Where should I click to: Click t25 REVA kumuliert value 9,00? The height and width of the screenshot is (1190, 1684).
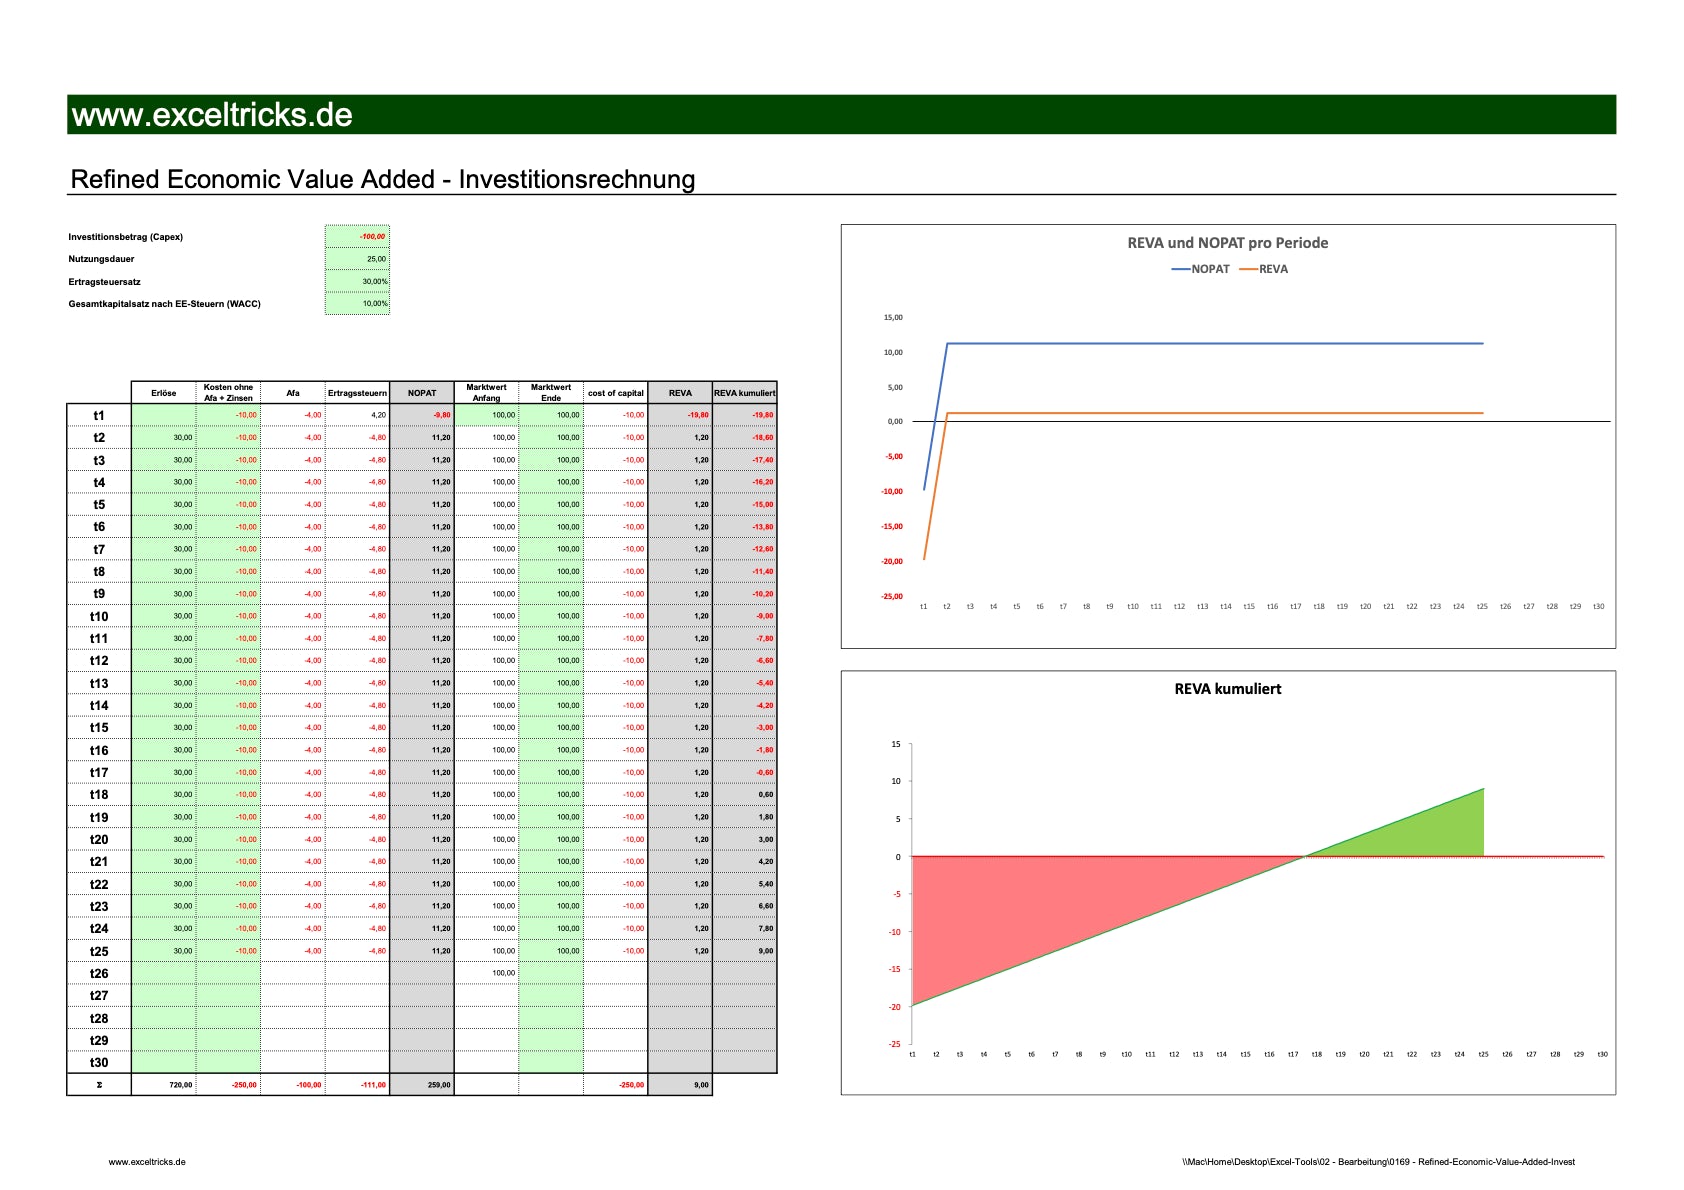click(x=745, y=951)
